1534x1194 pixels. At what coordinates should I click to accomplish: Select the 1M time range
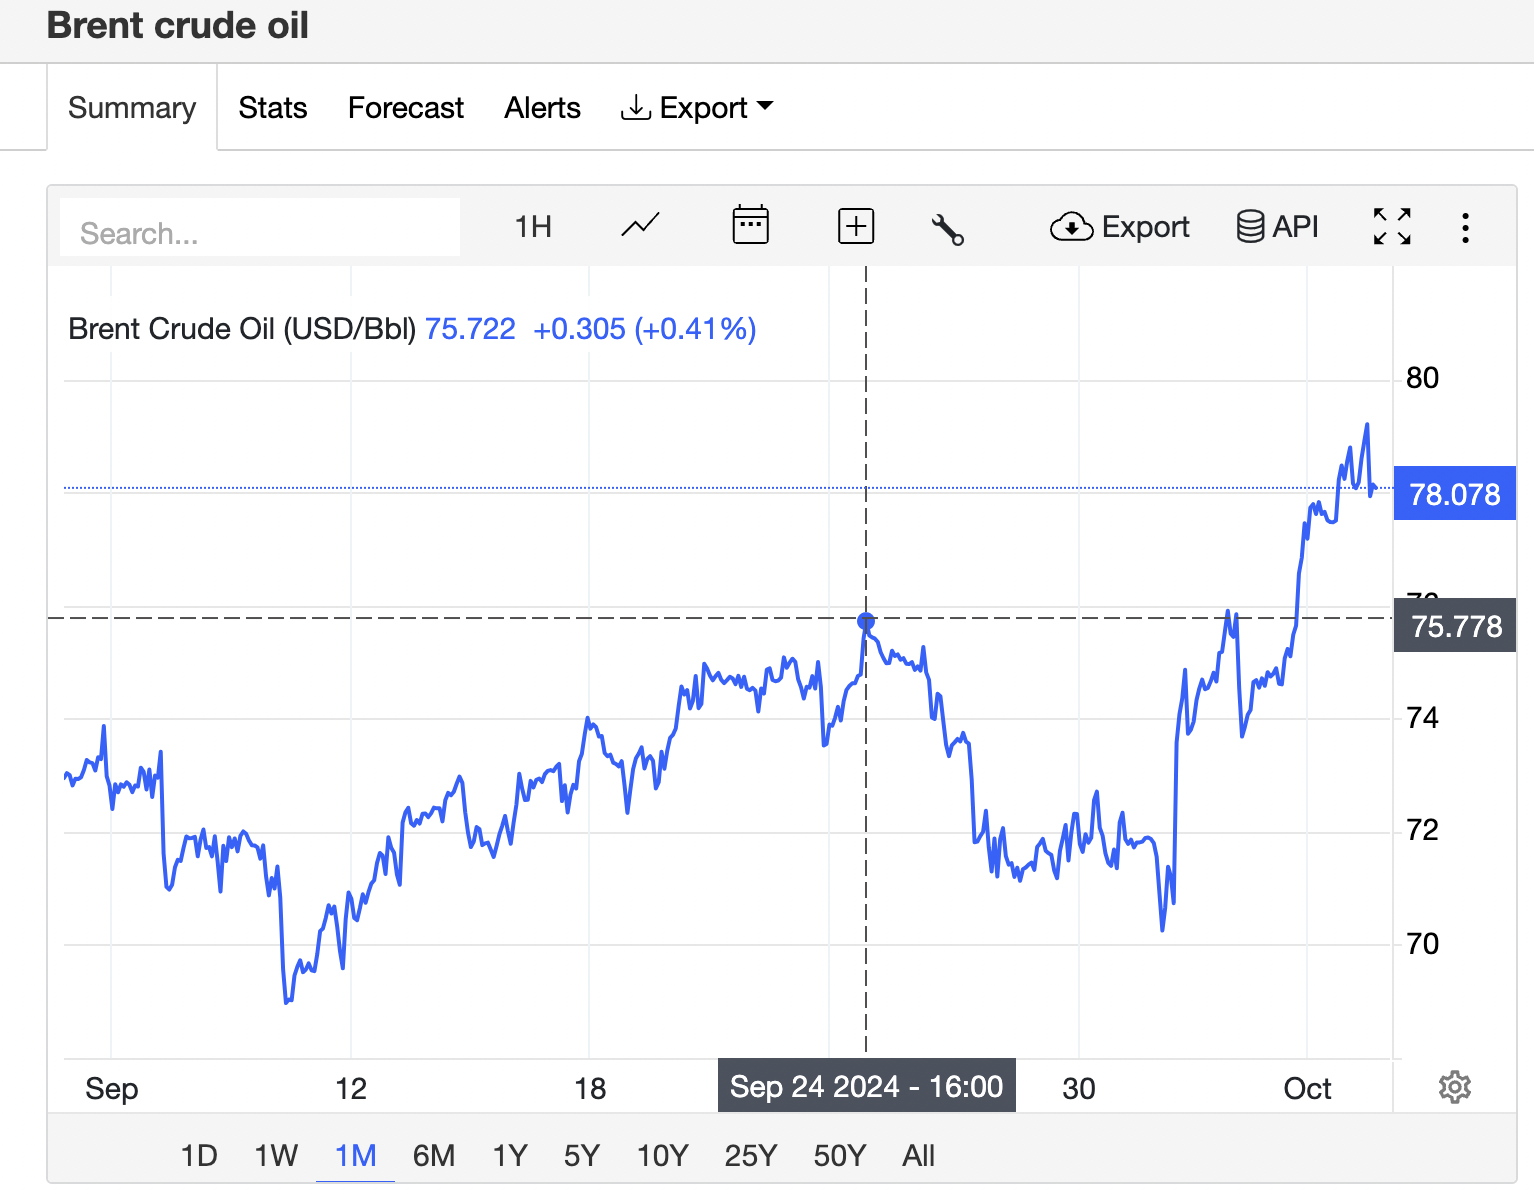coord(355,1156)
